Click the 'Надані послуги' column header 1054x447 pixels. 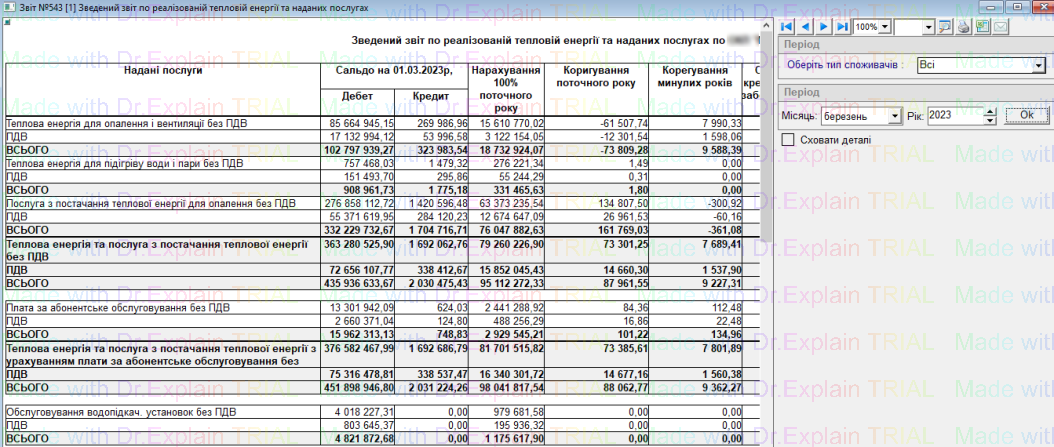[163, 71]
